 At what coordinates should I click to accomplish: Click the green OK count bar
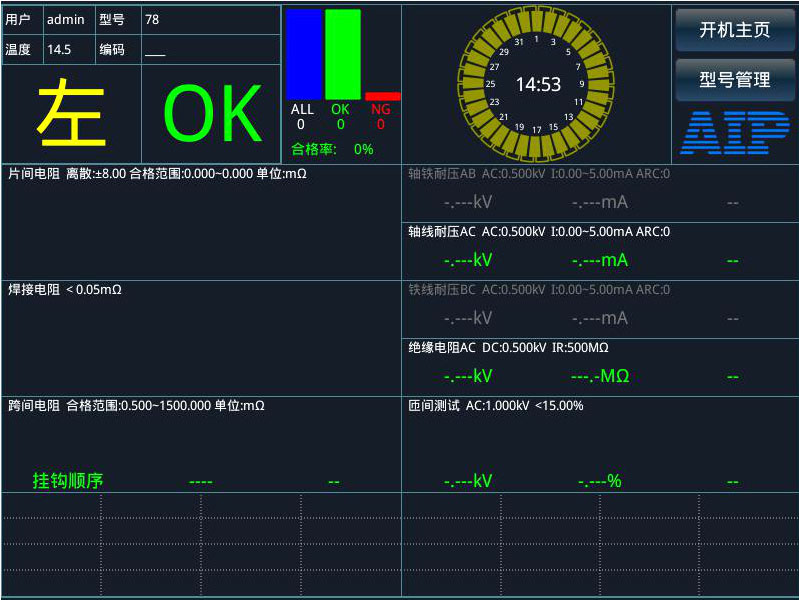tap(342, 55)
